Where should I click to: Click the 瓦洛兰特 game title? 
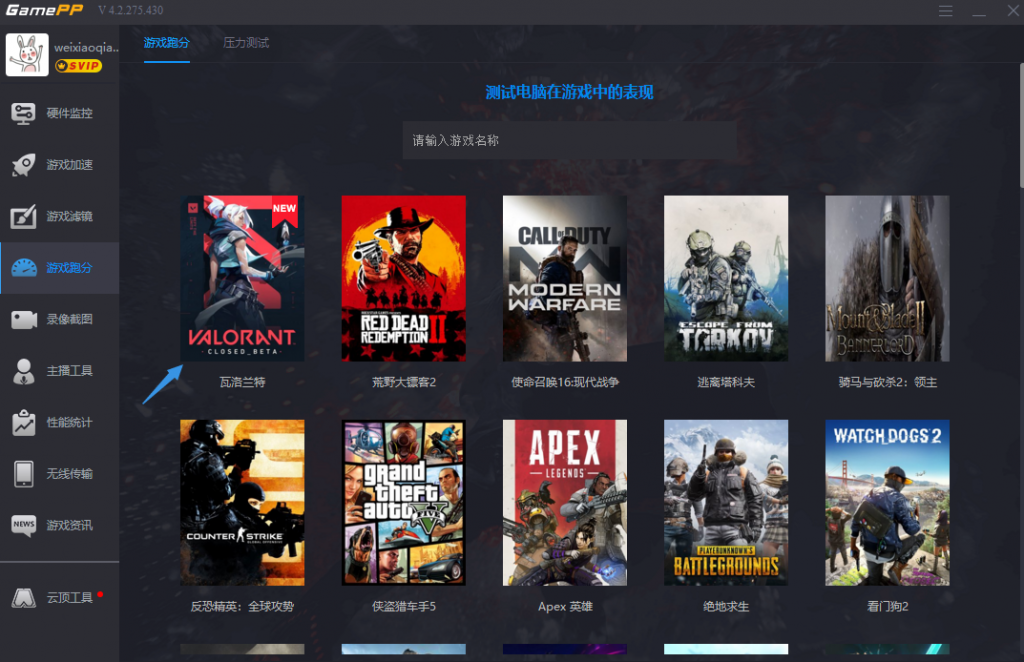coord(242,383)
